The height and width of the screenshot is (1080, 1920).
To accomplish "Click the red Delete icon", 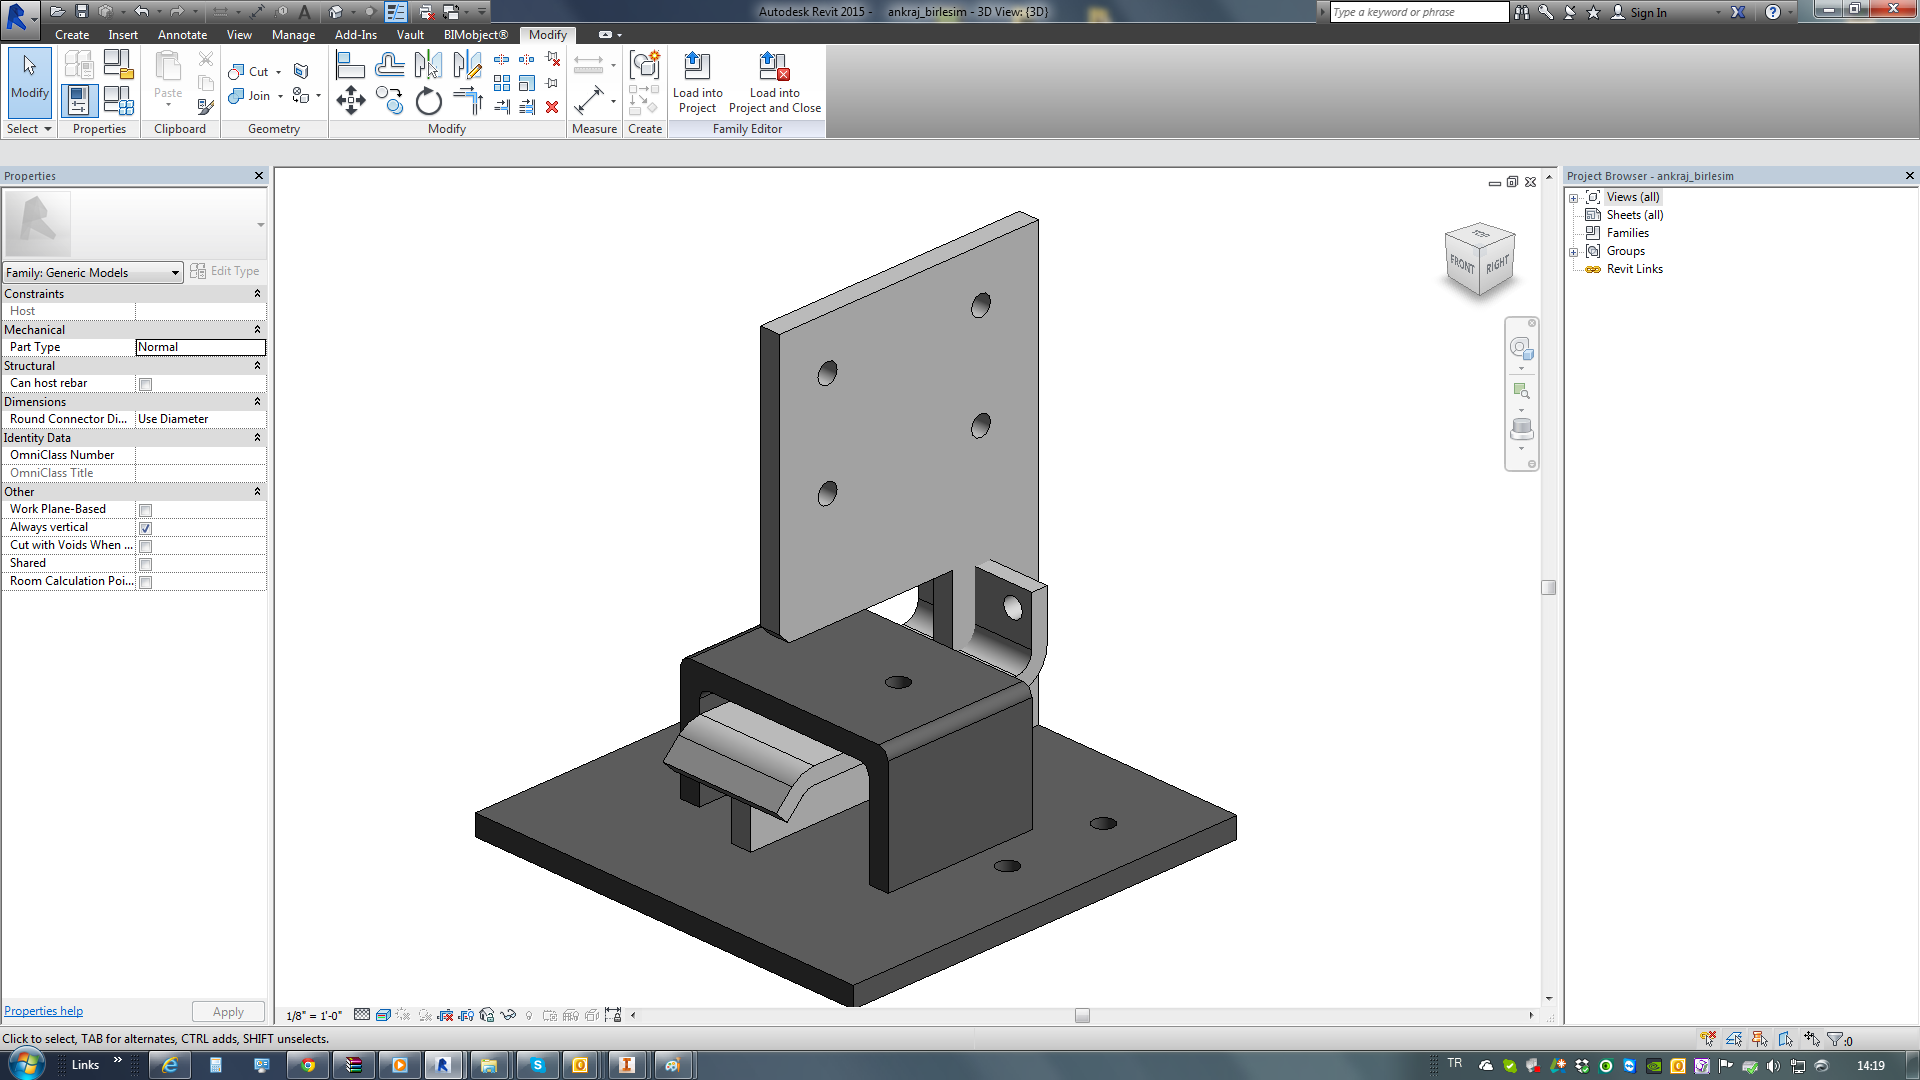I will (x=552, y=106).
